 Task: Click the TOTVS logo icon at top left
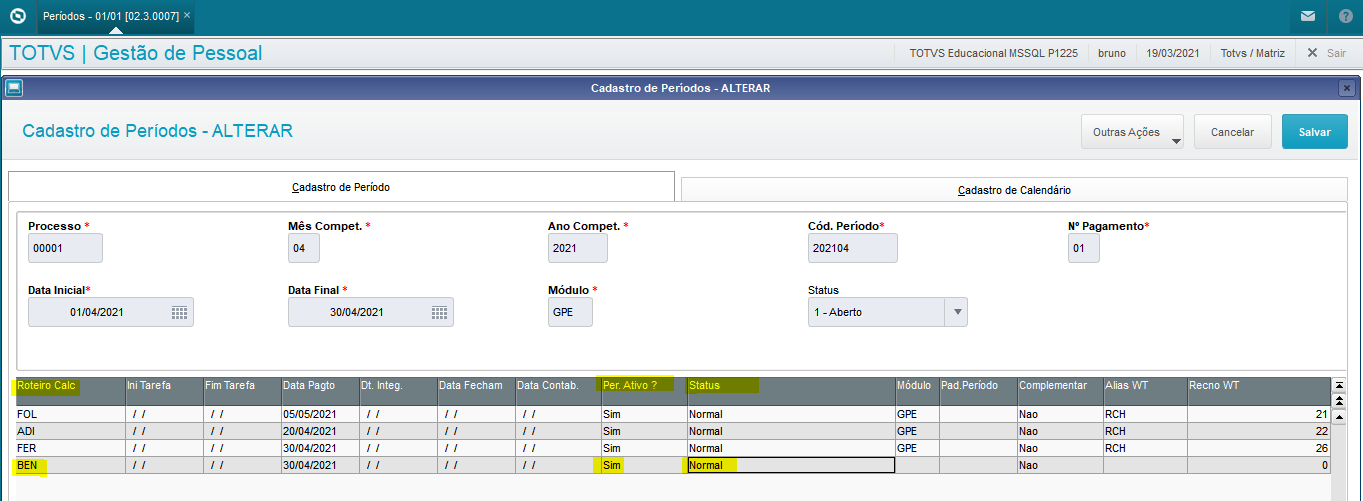pyautogui.click(x=17, y=16)
